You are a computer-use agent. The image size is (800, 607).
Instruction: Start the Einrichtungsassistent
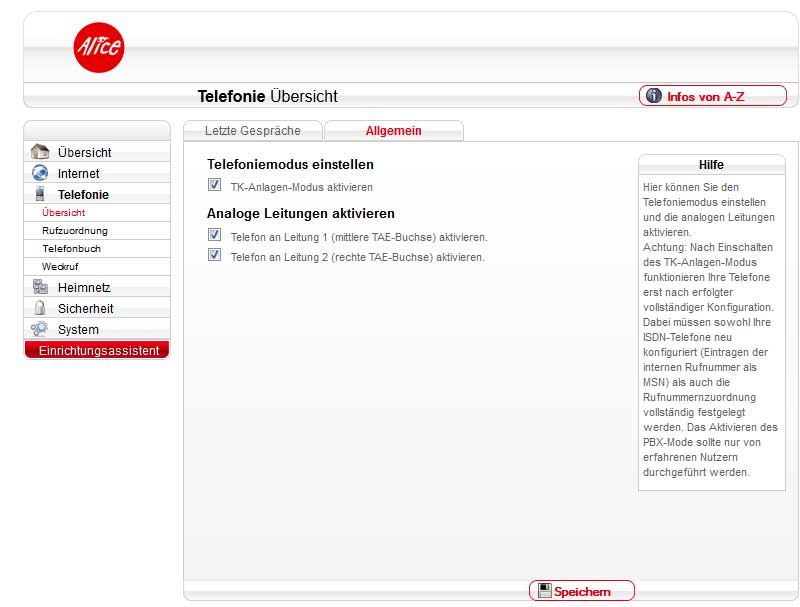(97, 350)
